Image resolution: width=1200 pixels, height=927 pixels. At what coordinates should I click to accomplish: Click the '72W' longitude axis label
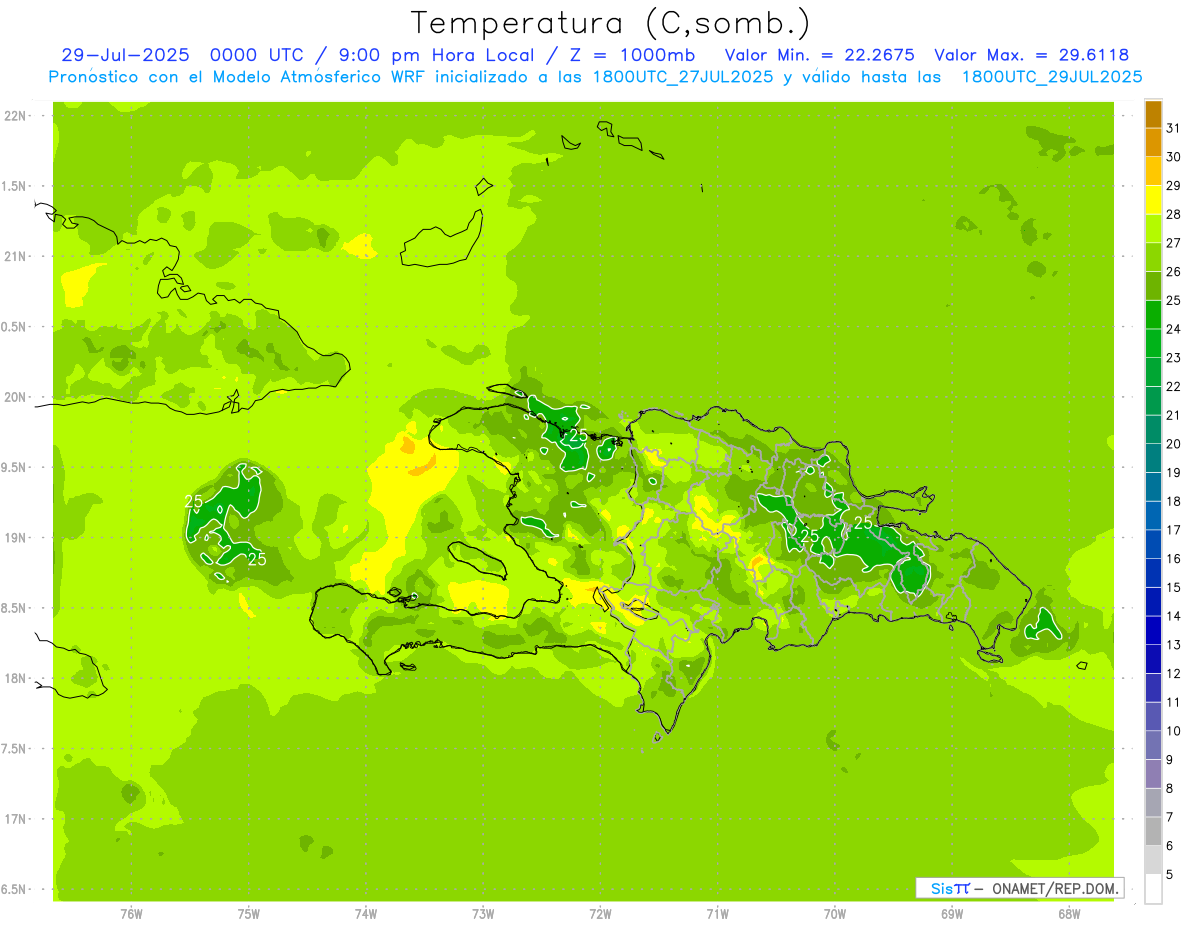[600, 914]
